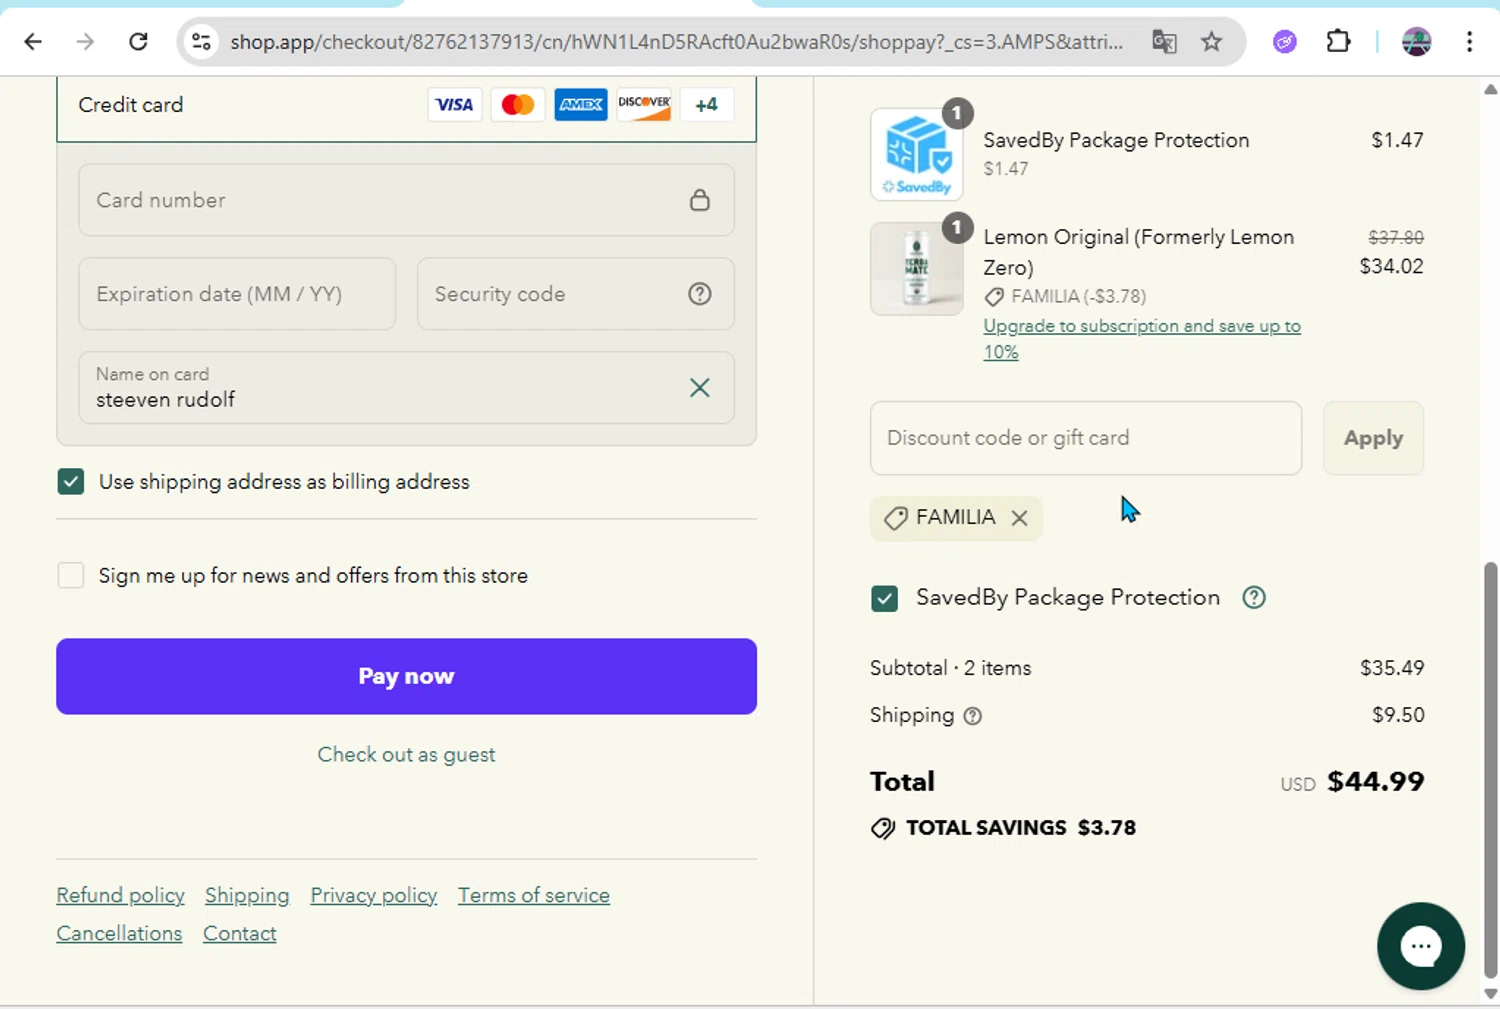Click the scrollbar down arrow

click(1490, 995)
